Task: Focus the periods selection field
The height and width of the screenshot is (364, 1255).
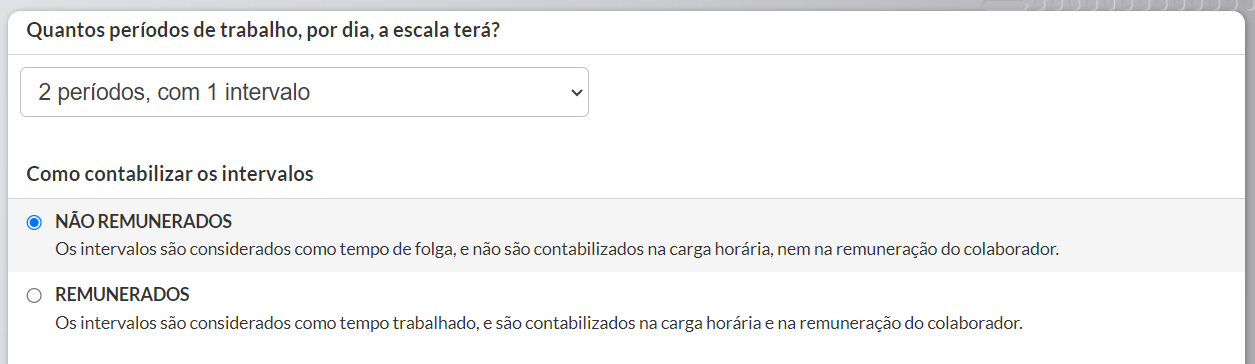Action: tap(304, 92)
